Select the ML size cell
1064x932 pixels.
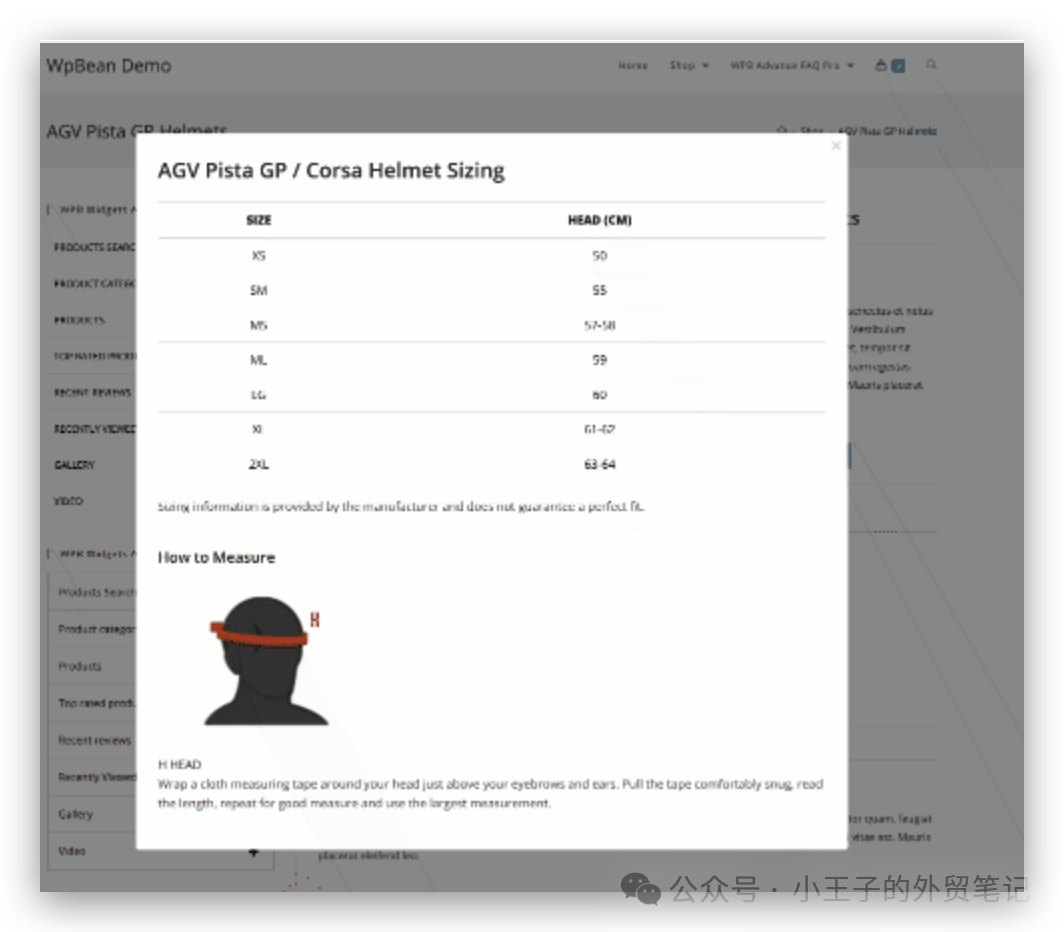pyautogui.click(x=259, y=360)
